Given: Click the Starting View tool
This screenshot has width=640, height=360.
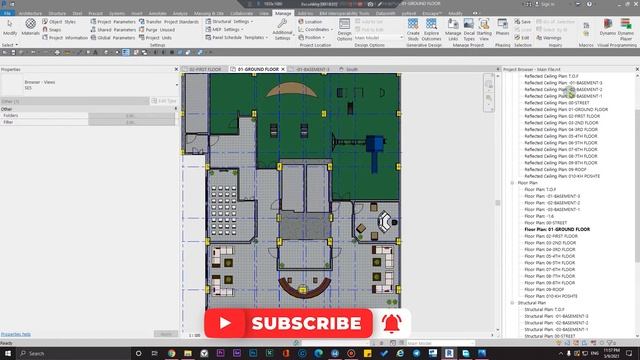Looking at the screenshot, I should click(484, 29).
